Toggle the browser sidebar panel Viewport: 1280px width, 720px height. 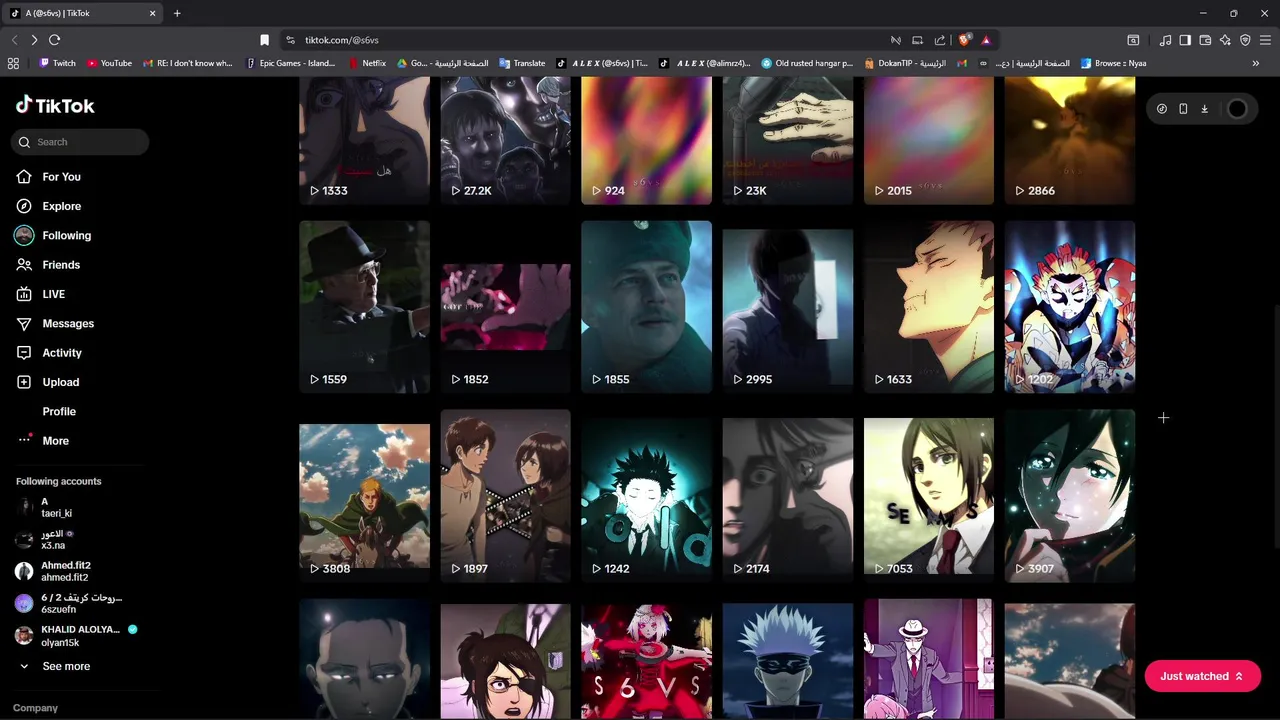click(x=1185, y=40)
